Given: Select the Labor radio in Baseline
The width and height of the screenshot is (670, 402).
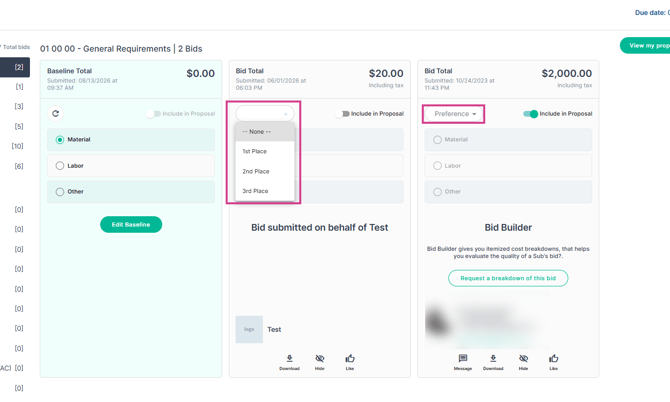Looking at the screenshot, I should [x=60, y=166].
